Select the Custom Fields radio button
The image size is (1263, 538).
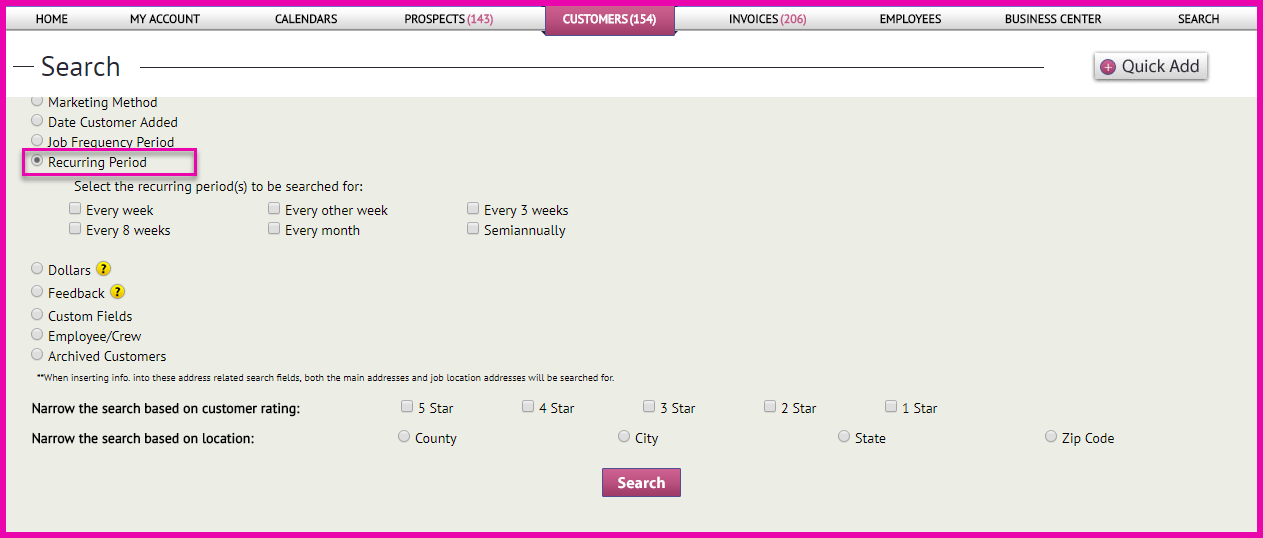[x=37, y=314]
